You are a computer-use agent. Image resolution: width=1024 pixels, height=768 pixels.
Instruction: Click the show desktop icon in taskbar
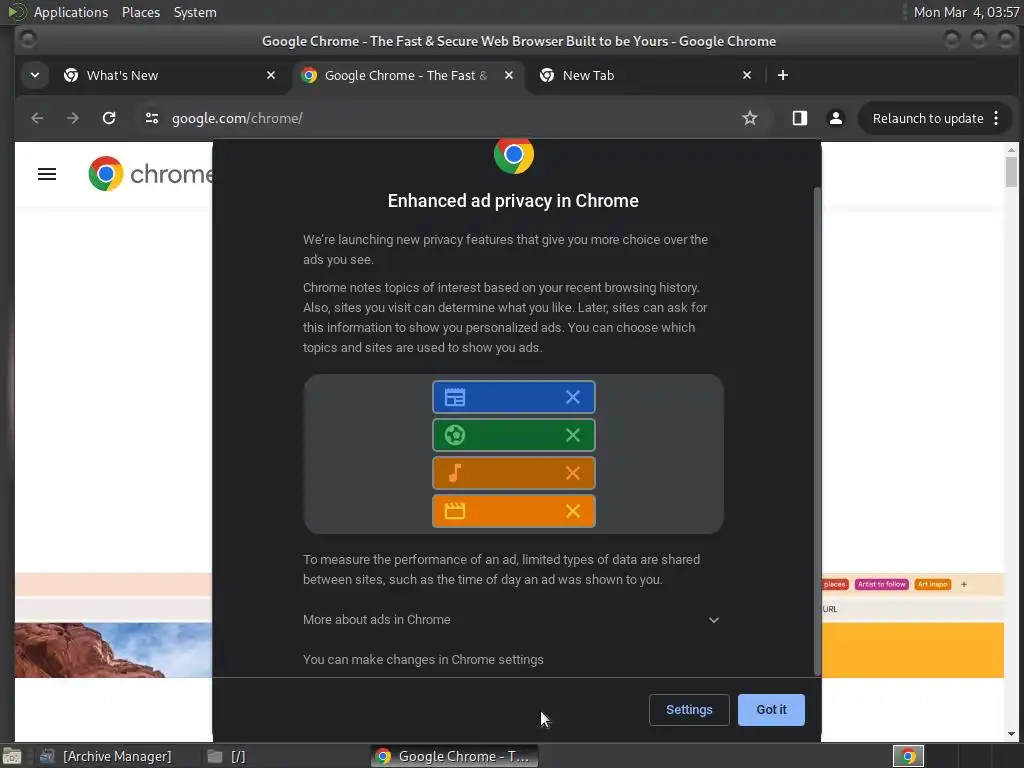[12, 757]
